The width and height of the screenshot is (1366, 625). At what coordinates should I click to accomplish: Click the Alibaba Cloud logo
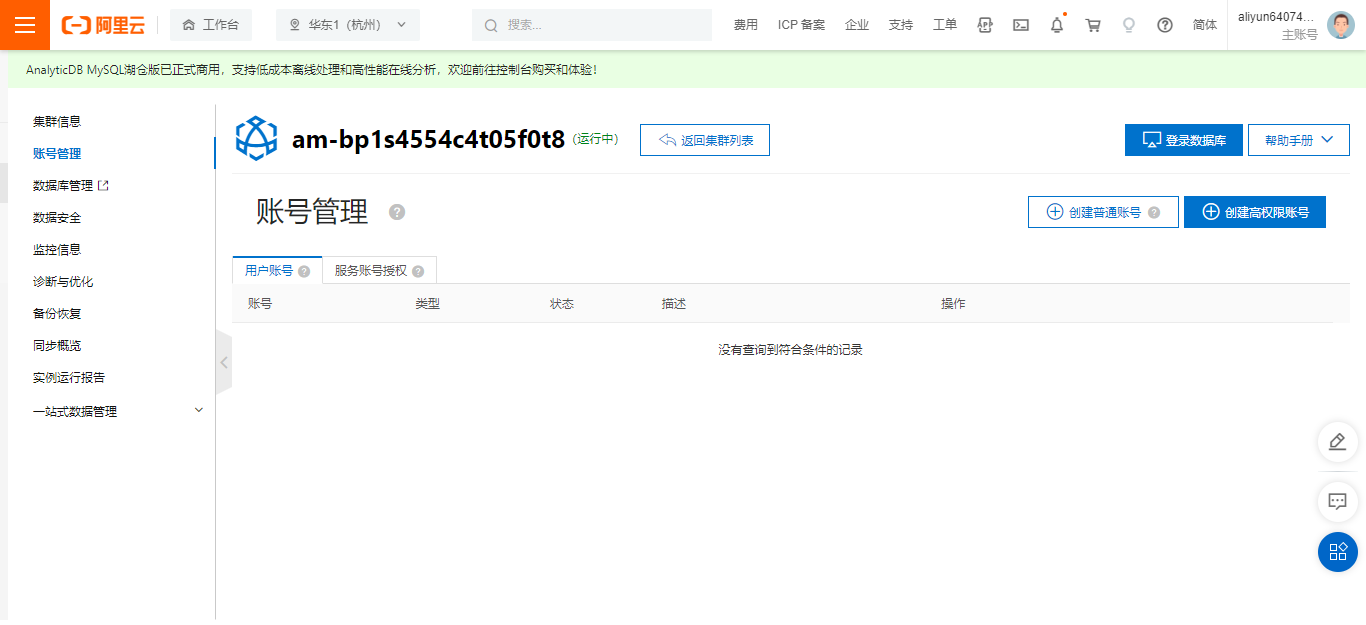(x=103, y=25)
